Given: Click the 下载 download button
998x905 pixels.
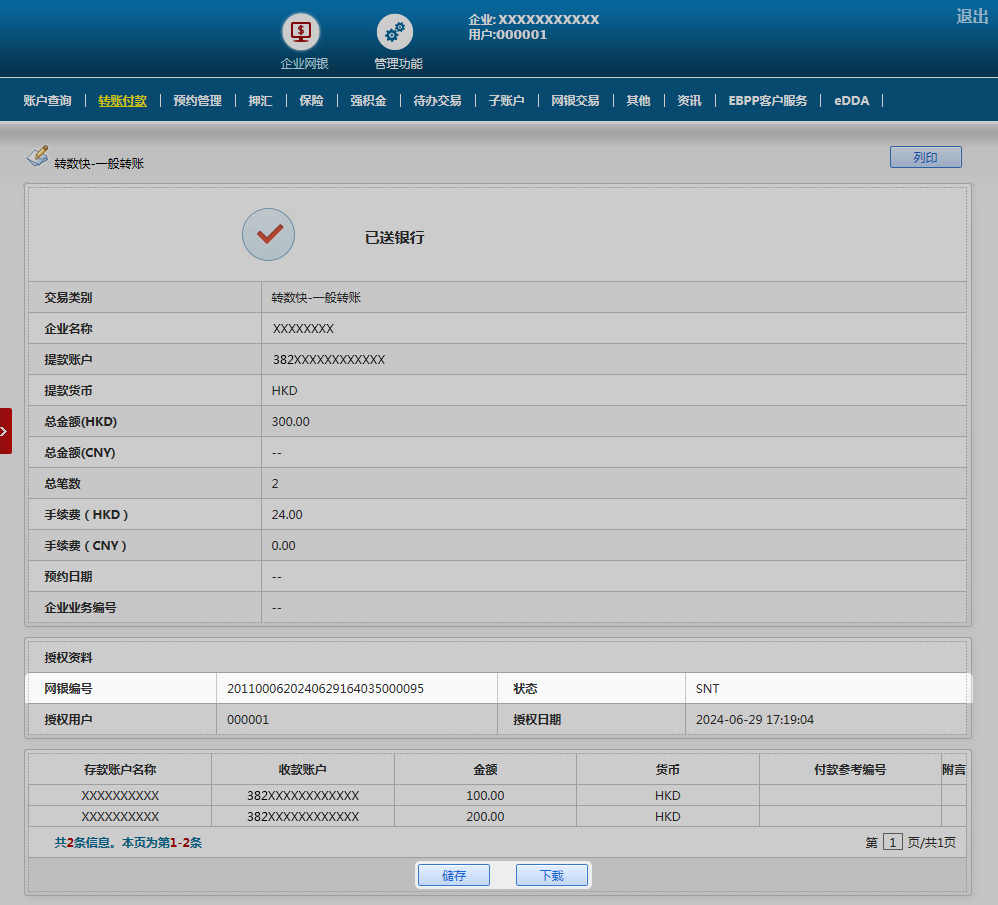Looking at the screenshot, I should 551,875.
